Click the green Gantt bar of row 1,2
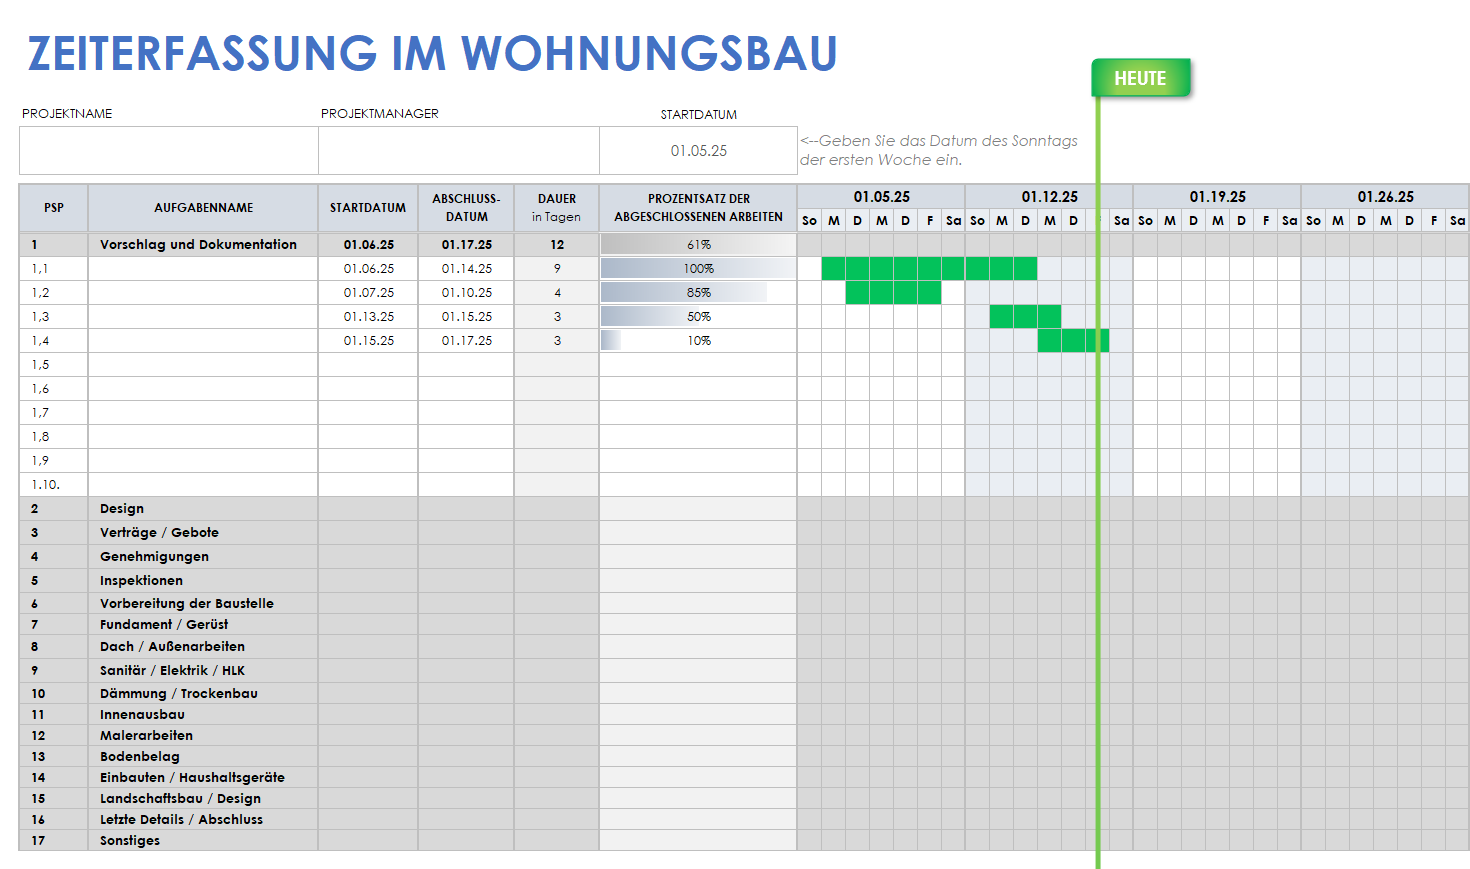1470x869 pixels. 893,293
